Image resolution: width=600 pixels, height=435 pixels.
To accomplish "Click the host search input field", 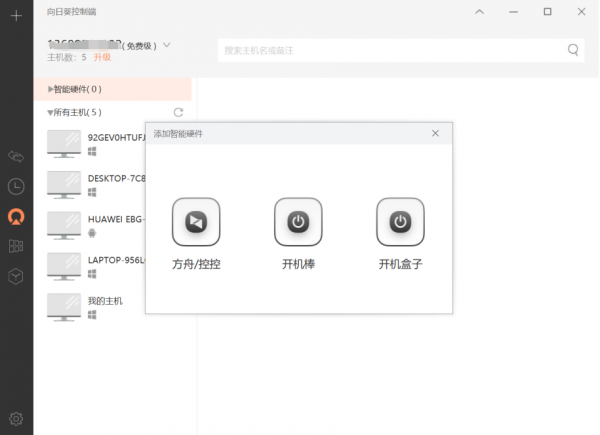I will (x=390, y=49).
